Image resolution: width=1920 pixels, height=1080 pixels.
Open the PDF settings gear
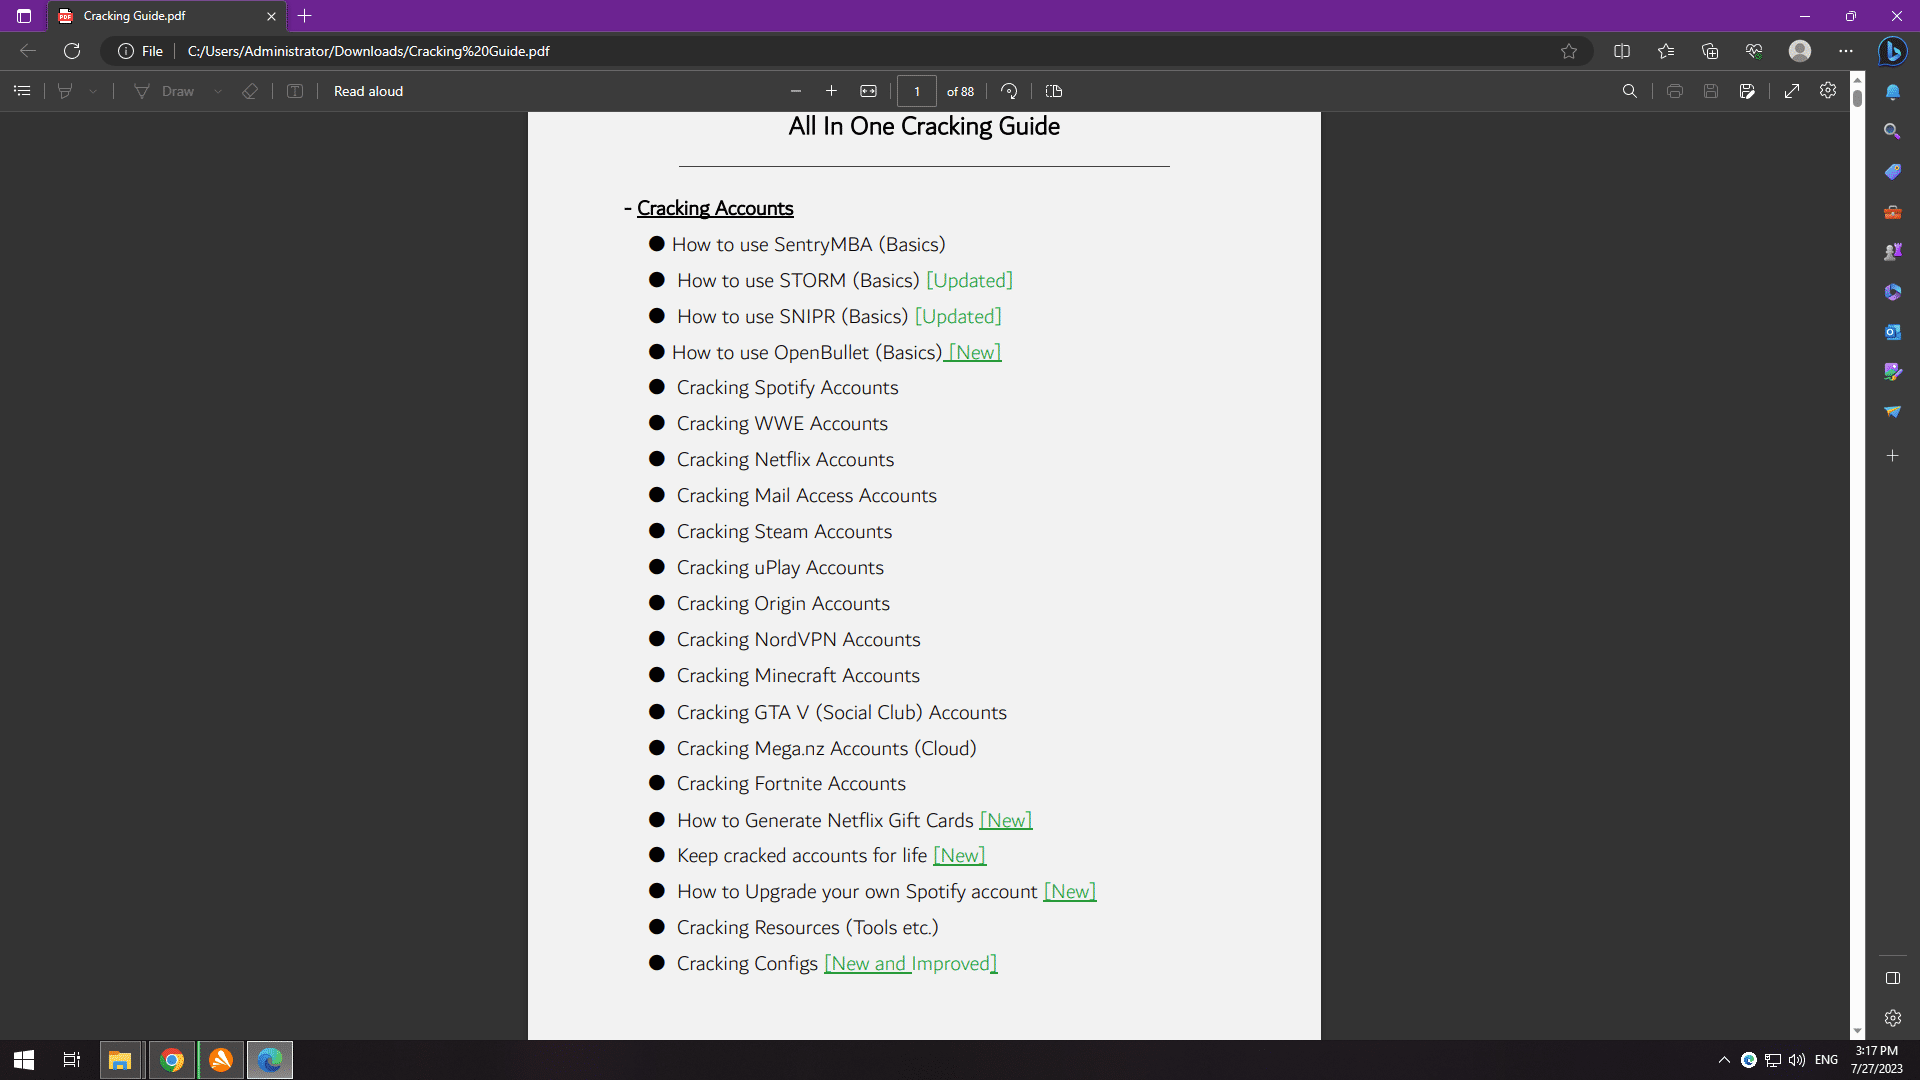(1828, 91)
